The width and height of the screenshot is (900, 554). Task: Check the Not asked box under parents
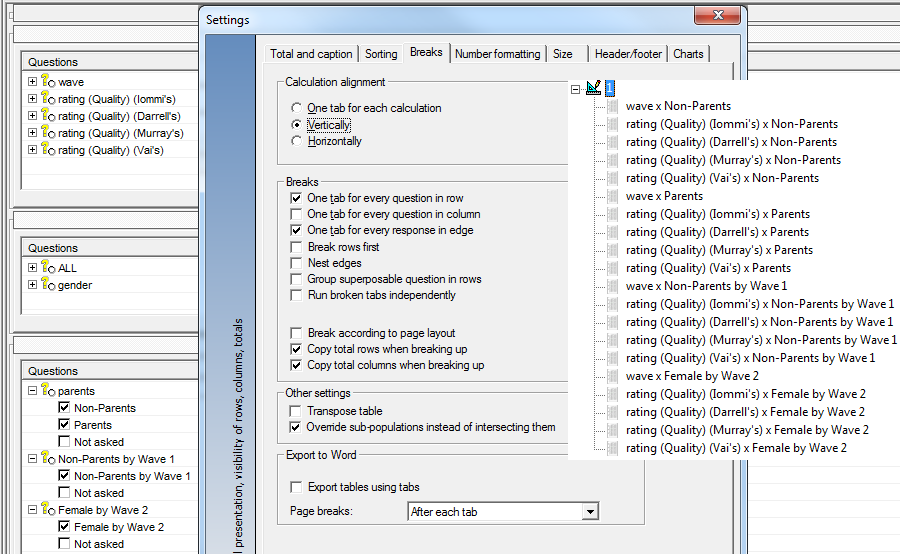(64, 441)
